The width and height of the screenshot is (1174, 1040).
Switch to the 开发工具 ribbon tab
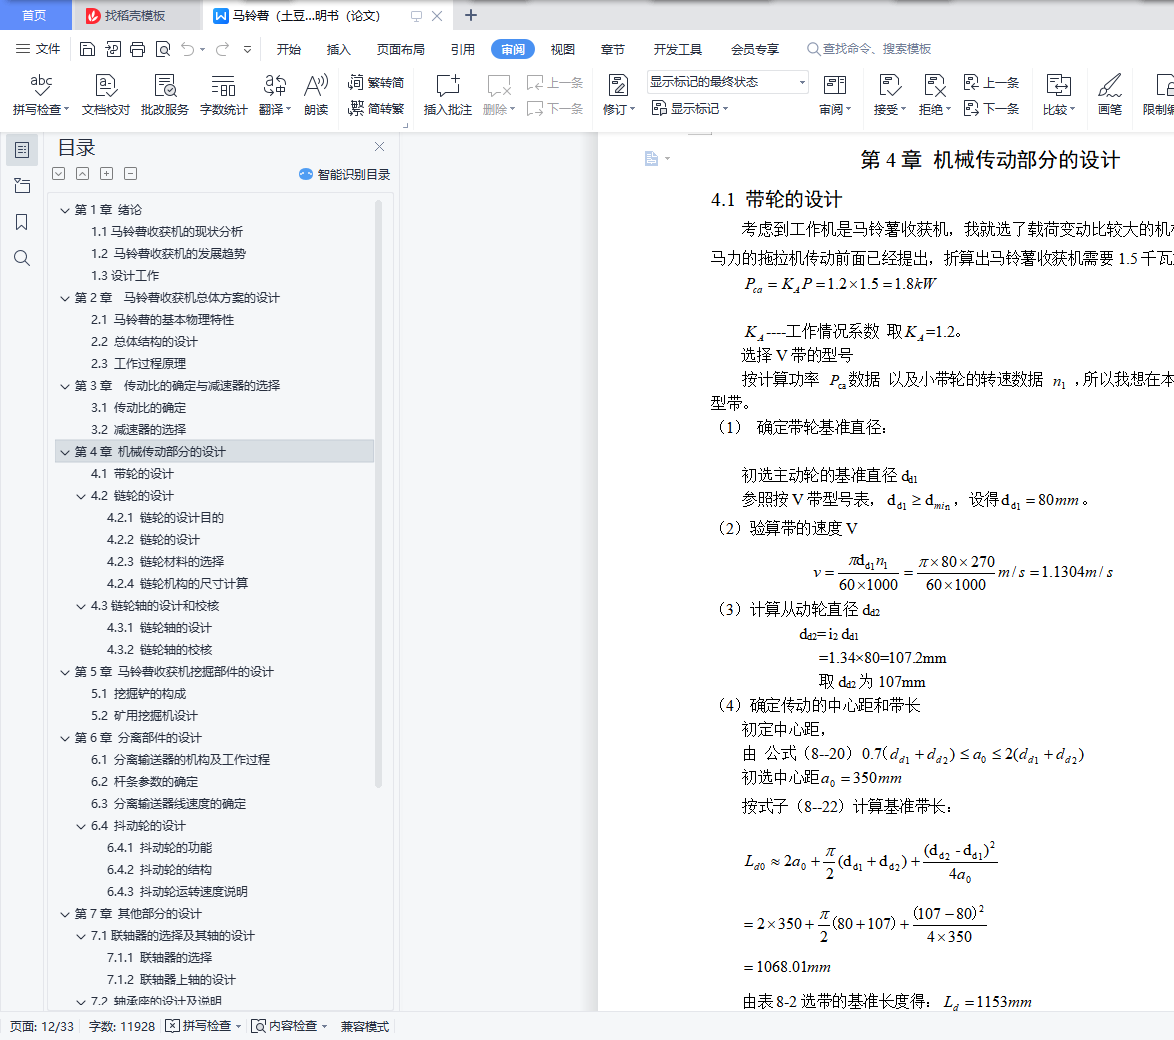tap(678, 49)
